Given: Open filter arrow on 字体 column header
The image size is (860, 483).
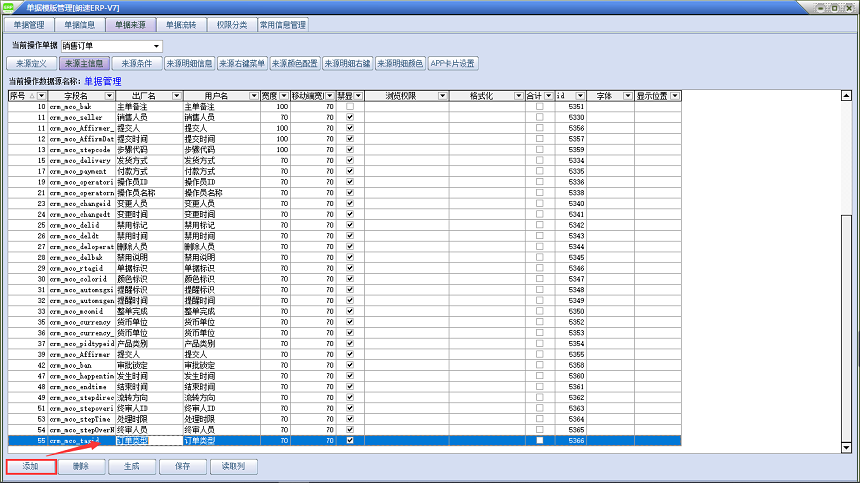Looking at the screenshot, I should point(627,96).
